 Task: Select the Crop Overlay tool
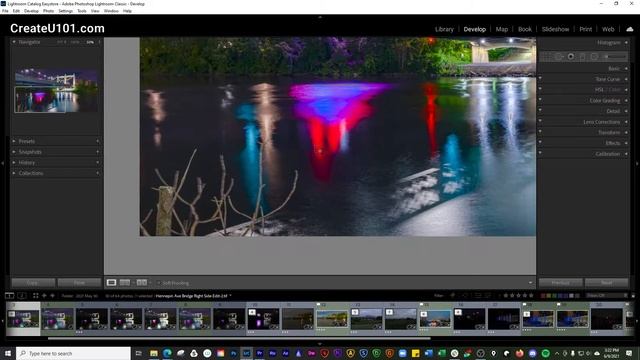[546, 57]
